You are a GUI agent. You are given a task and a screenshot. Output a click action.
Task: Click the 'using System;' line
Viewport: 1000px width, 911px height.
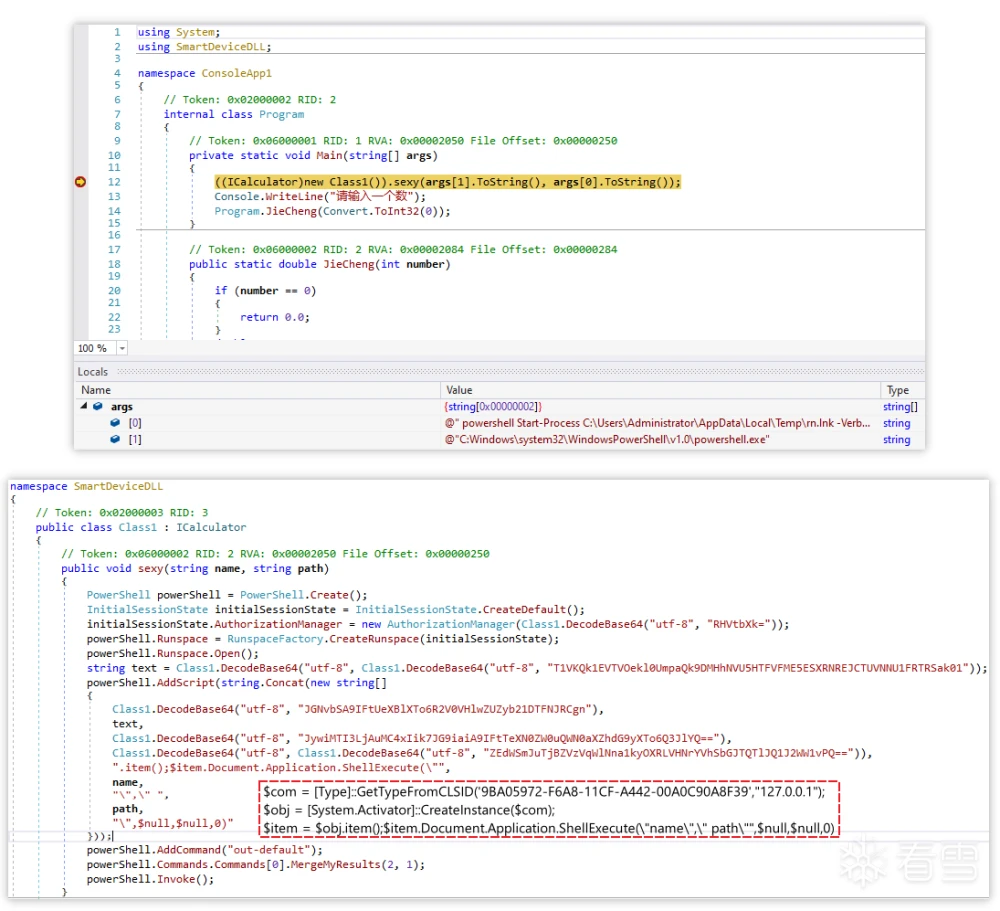(x=179, y=32)
